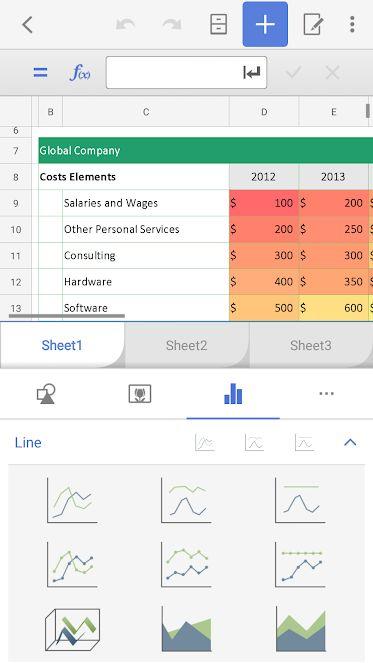
Task: Select the image insert tab icon
Action: tap(140, 394)
